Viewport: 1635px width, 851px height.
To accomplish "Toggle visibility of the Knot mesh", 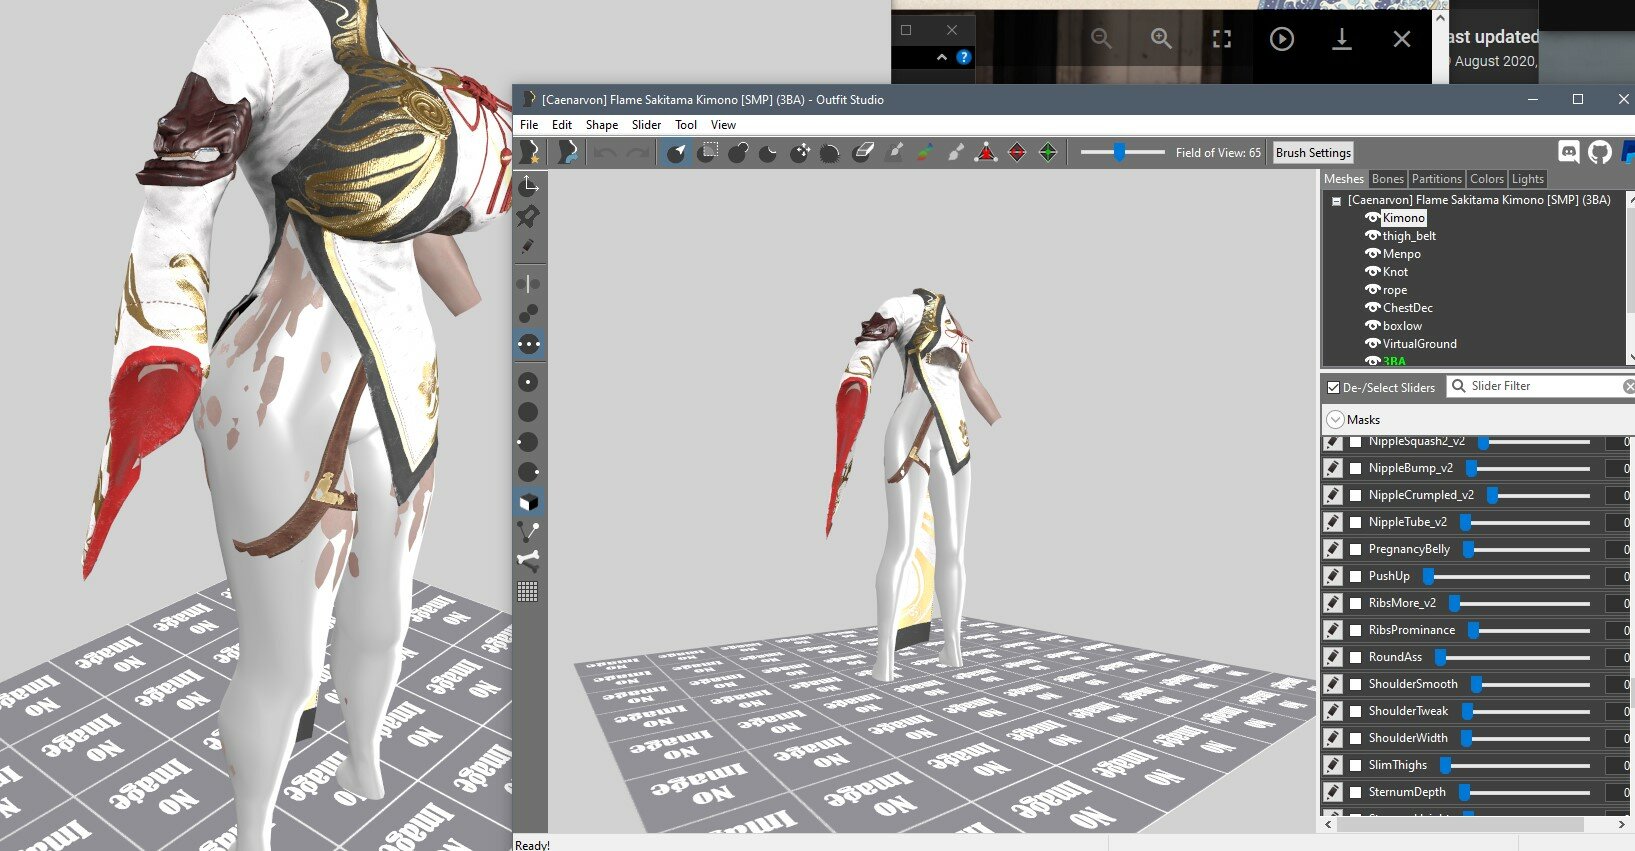I will point(1372,271).
